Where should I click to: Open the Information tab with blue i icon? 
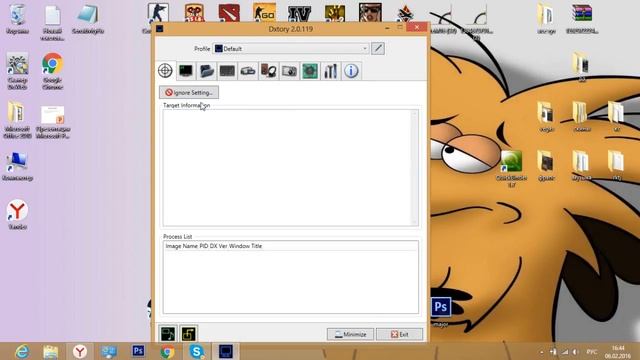coord(351,71)
